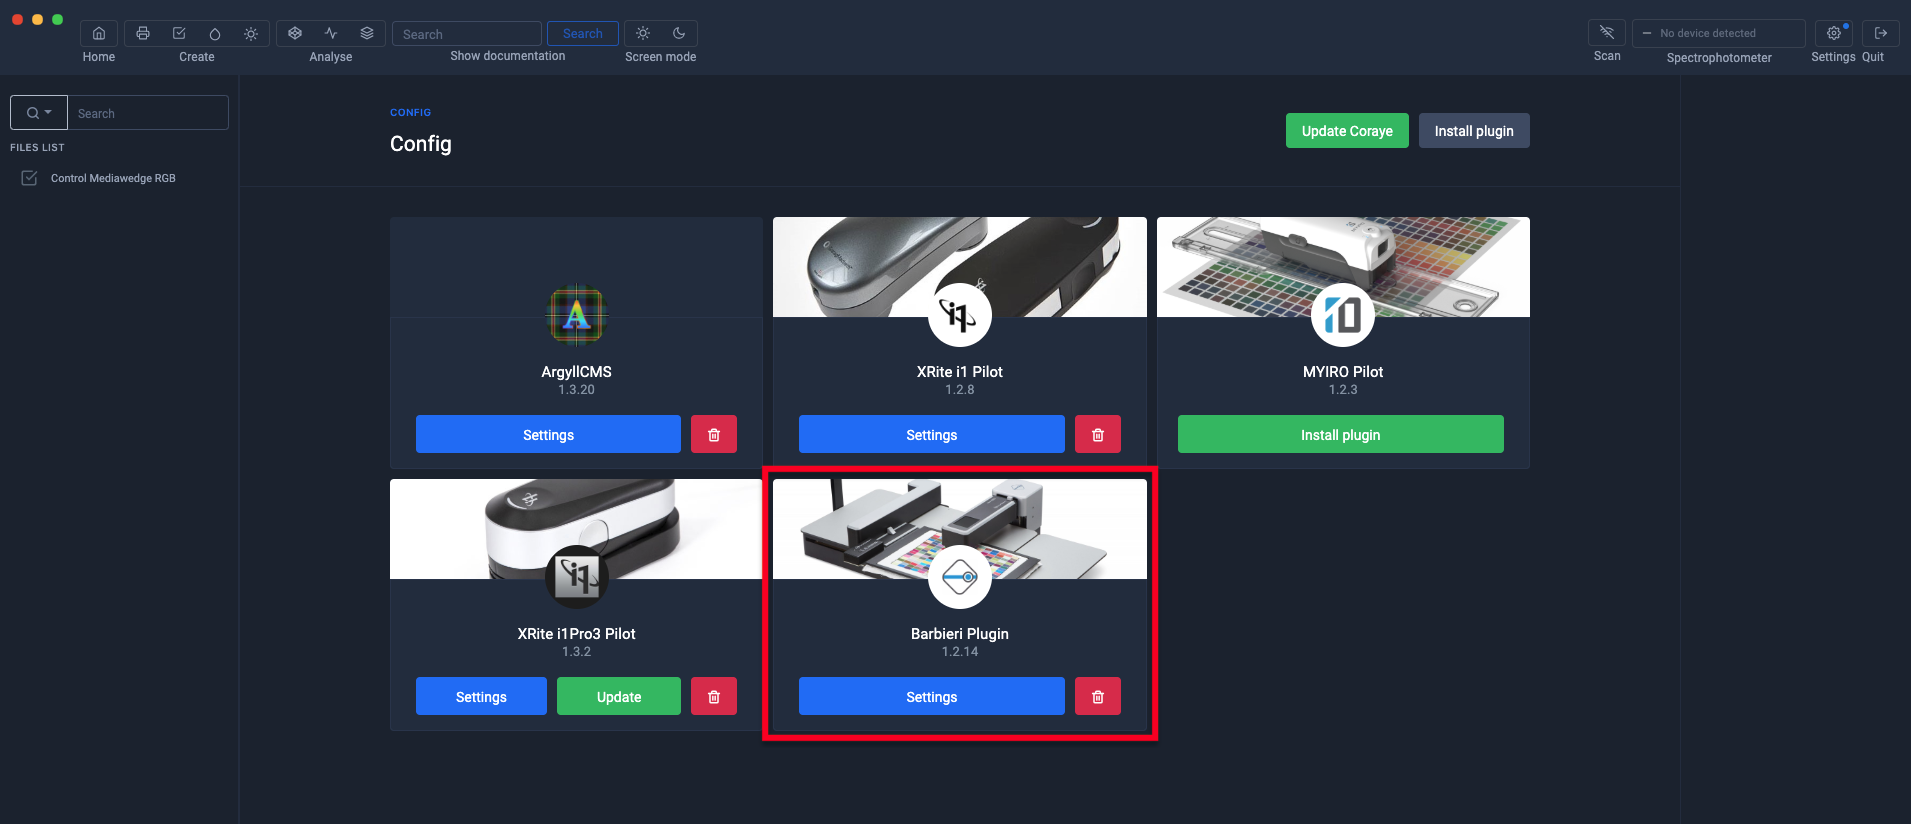The width and height of the screenshot is (1911, 824).
Task: Click the MYIRO Pilot version 1.2.3 text
Action: pos(1343,390)
